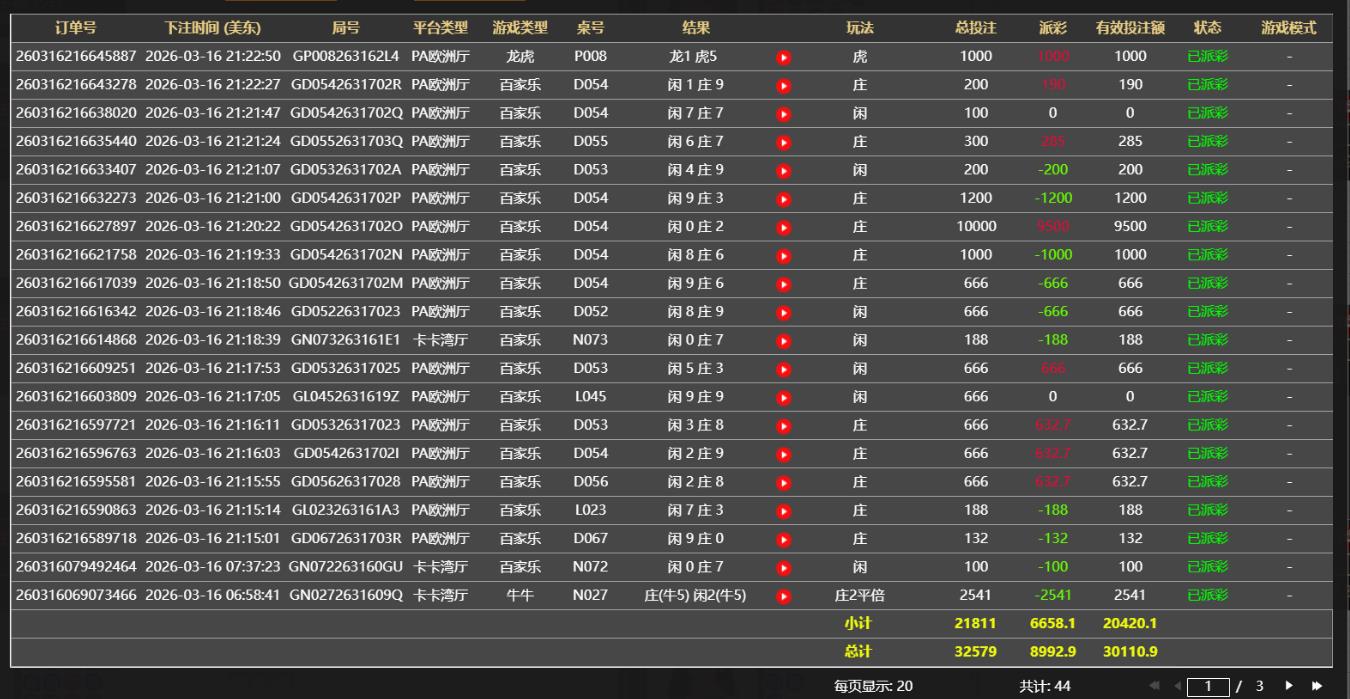Click replay icon in 闲 7 庄 7 row
The image size is (1350, 699).
pos(784,114)
